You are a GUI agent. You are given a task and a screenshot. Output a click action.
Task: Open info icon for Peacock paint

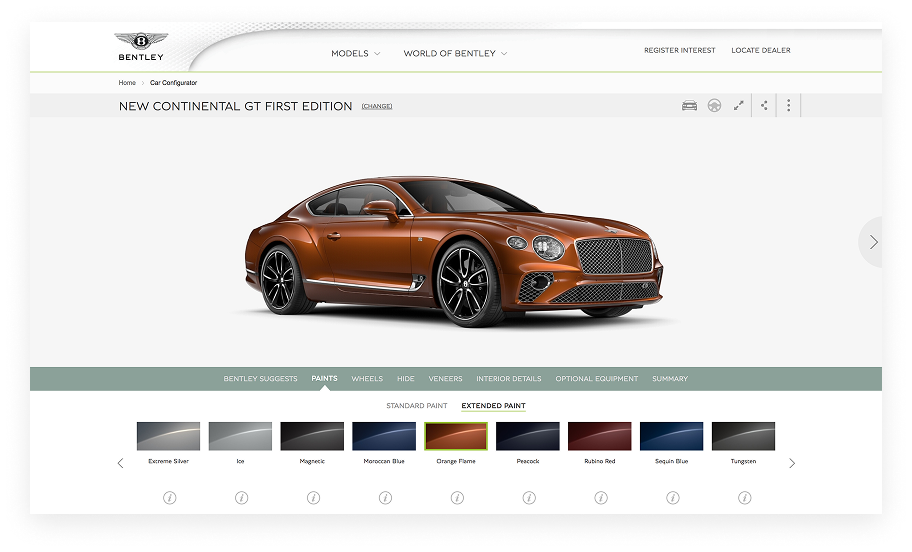(x=529, y=498)
